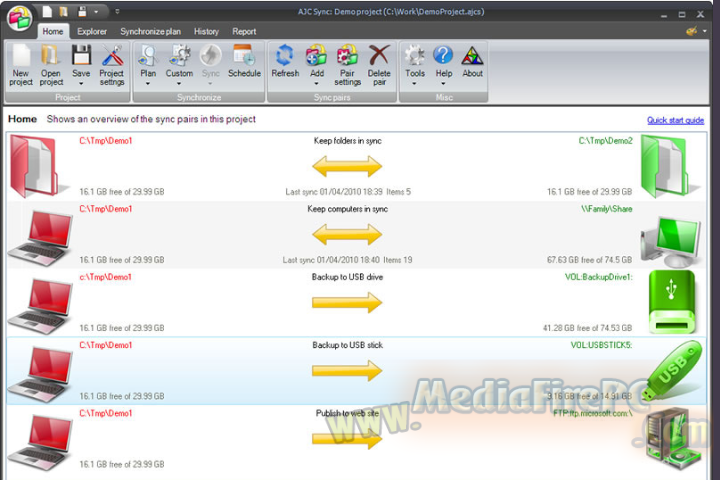Click the style options icon beside the ribbon tabs
720x480 pixels.
click(x=692, y=31)
